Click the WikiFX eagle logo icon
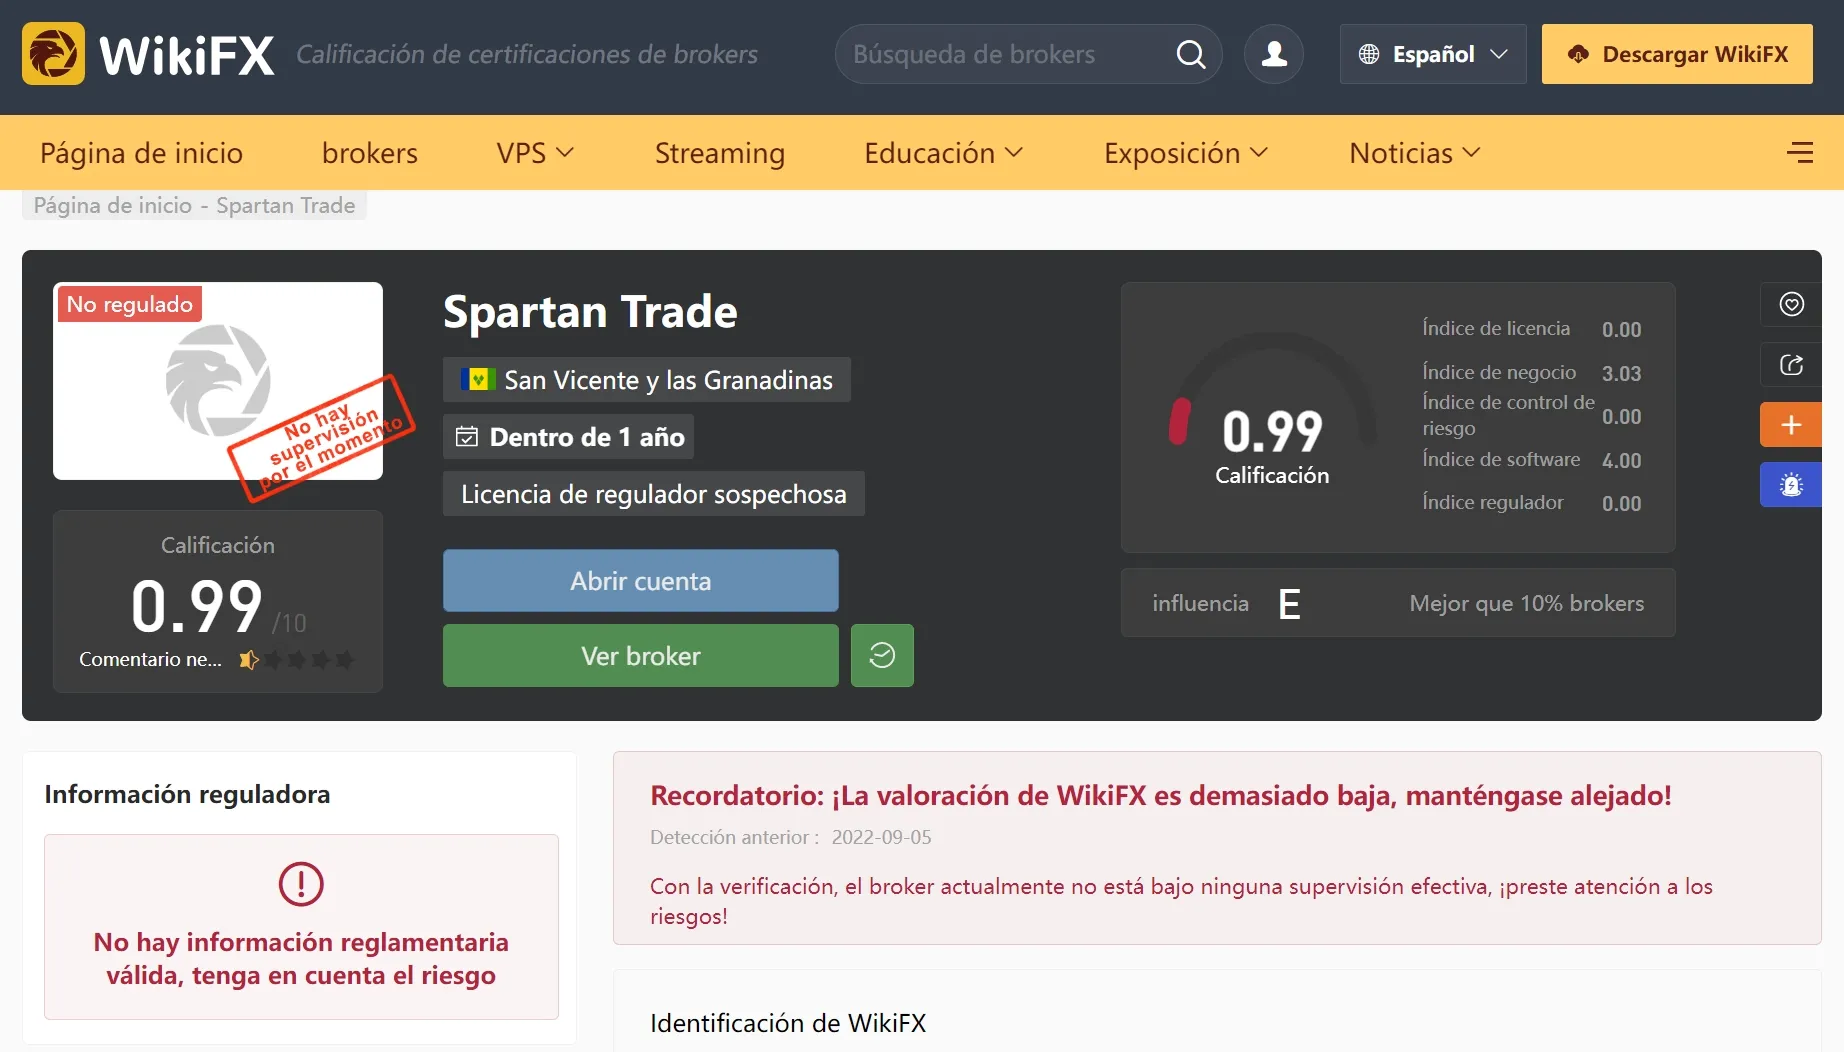Image resolution: width=1844 pixels, height=1052 pixels. tap(53, 54)
